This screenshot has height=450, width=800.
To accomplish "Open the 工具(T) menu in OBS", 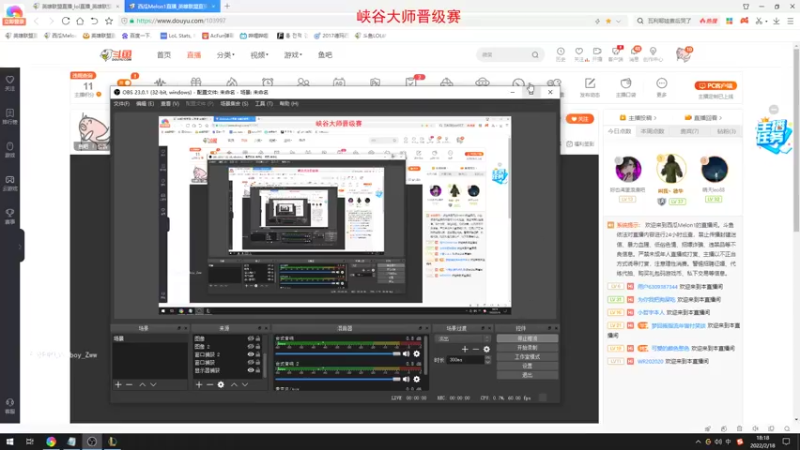I will point(264,104).
